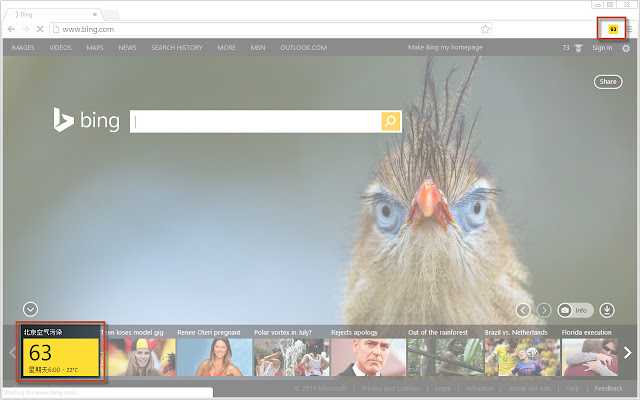This screenshot has width=640, height=400.
Task: Download today's background image
Action: click(607, 310)
